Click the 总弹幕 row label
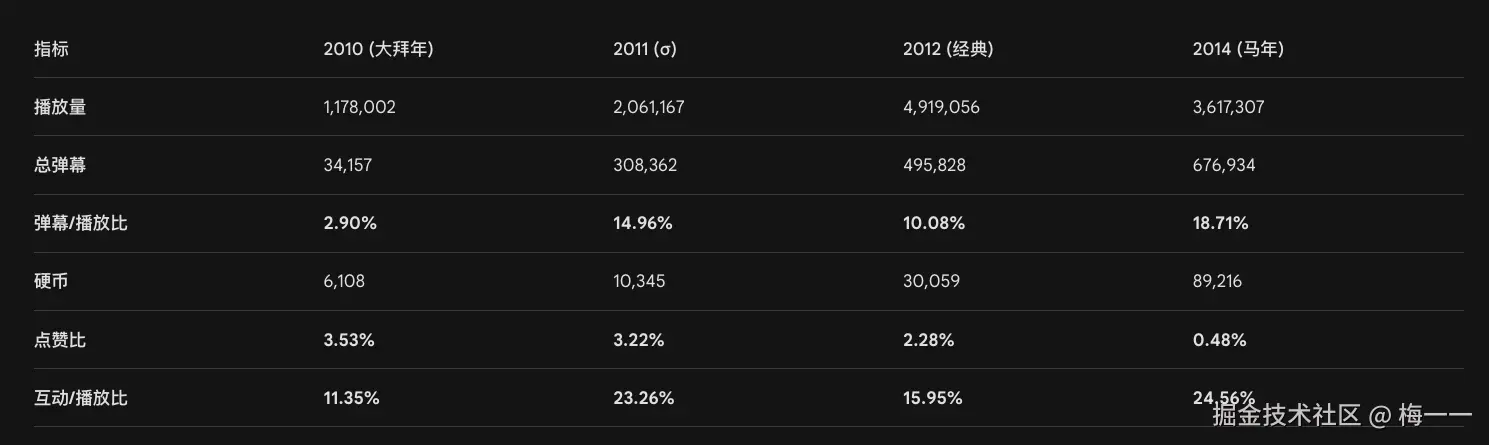Screen dimensions: 1489x445 [60, 165]
